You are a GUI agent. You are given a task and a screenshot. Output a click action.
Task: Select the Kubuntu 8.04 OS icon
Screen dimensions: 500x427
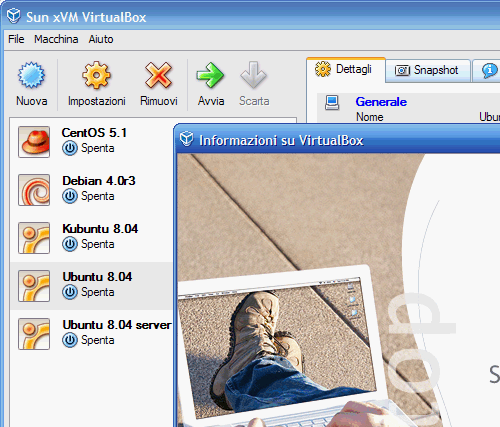click(x=34, y=238)
